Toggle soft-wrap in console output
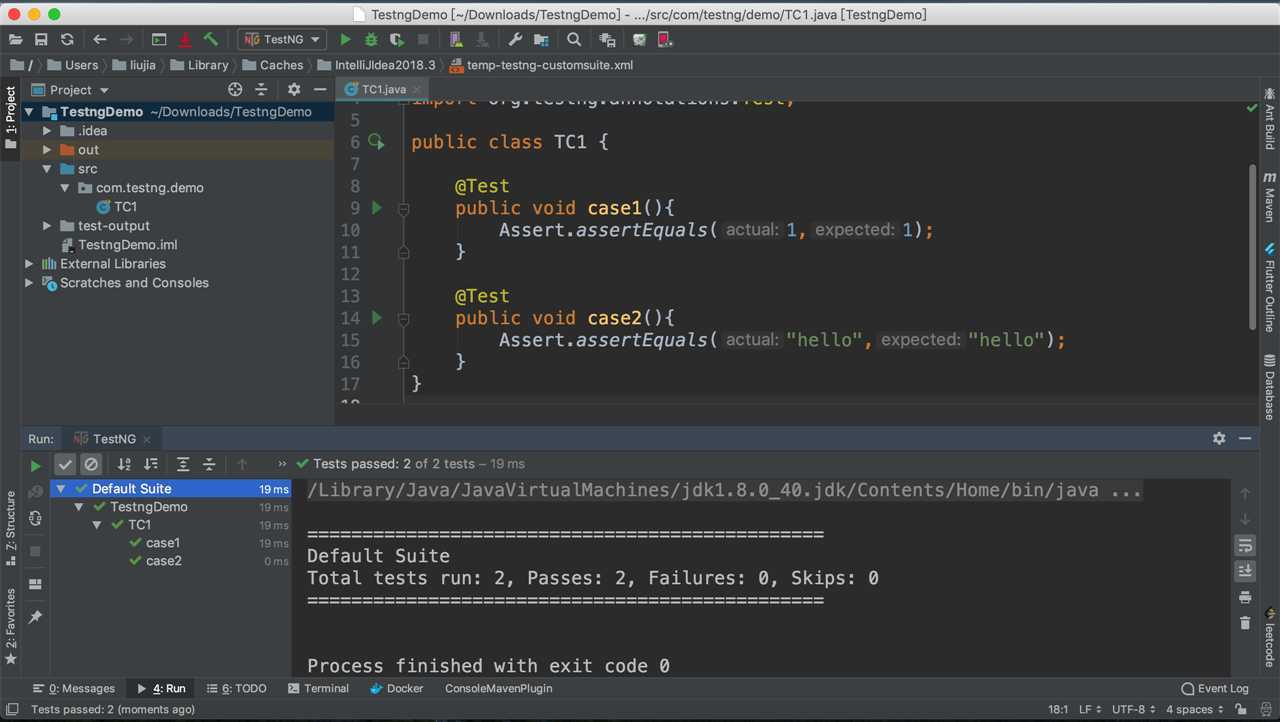Screen dimensions: 1280x722 coord(1245,545)
